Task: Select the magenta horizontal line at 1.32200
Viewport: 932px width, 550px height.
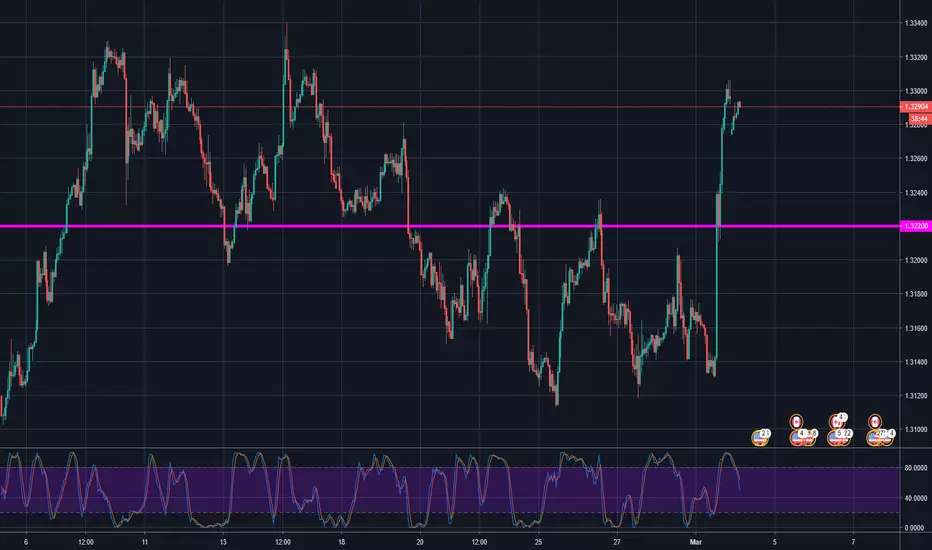Action: click(x=449, y=226)
